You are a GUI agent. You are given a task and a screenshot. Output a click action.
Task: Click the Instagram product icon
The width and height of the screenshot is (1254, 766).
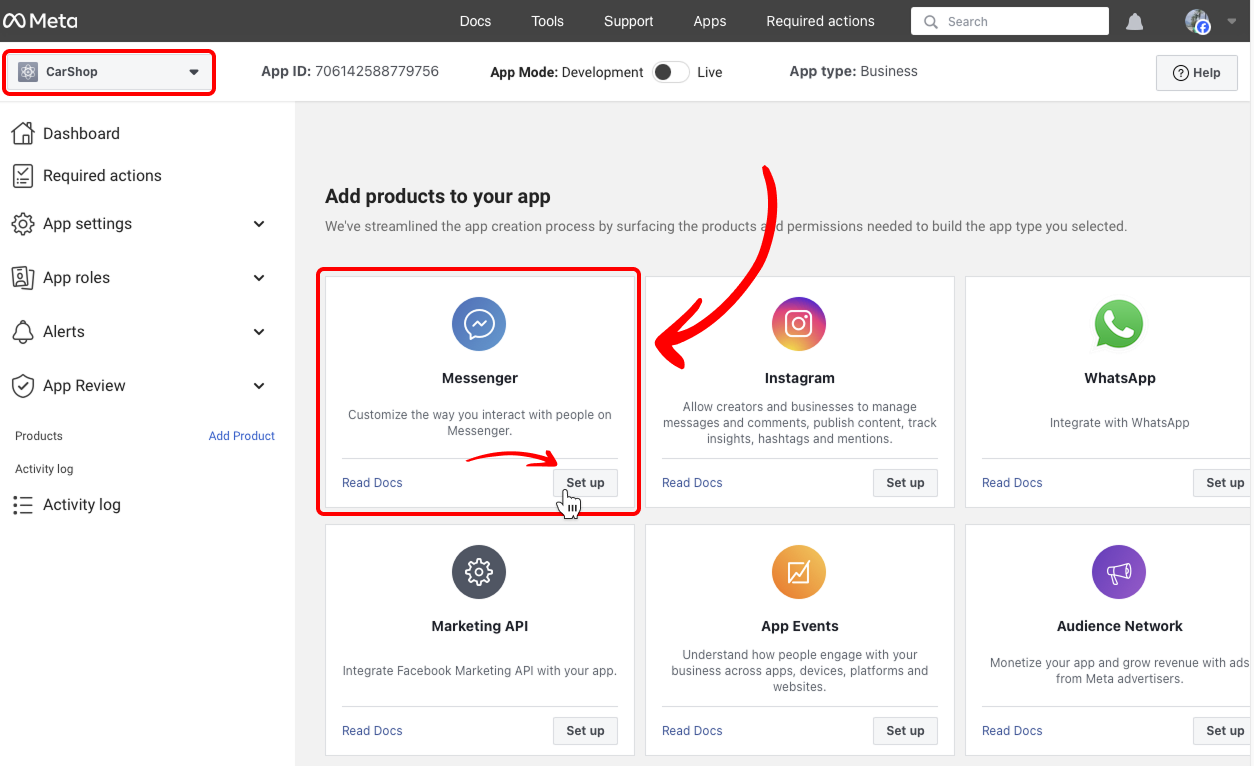799,324
